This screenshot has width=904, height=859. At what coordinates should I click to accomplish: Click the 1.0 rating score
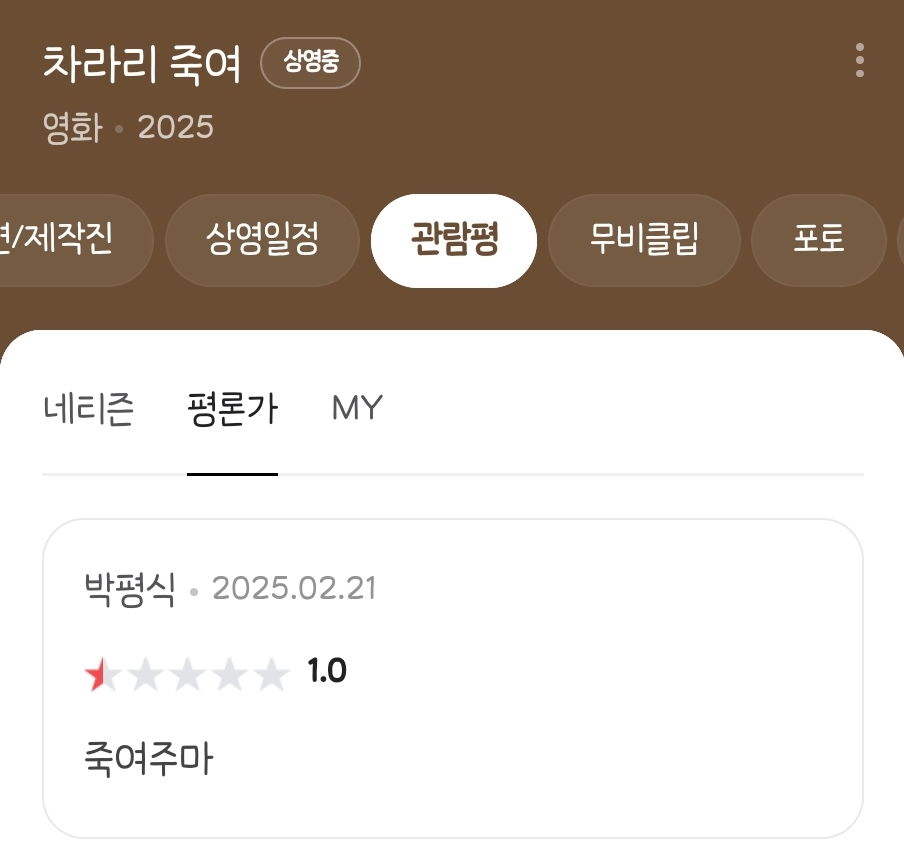point(327,671)
